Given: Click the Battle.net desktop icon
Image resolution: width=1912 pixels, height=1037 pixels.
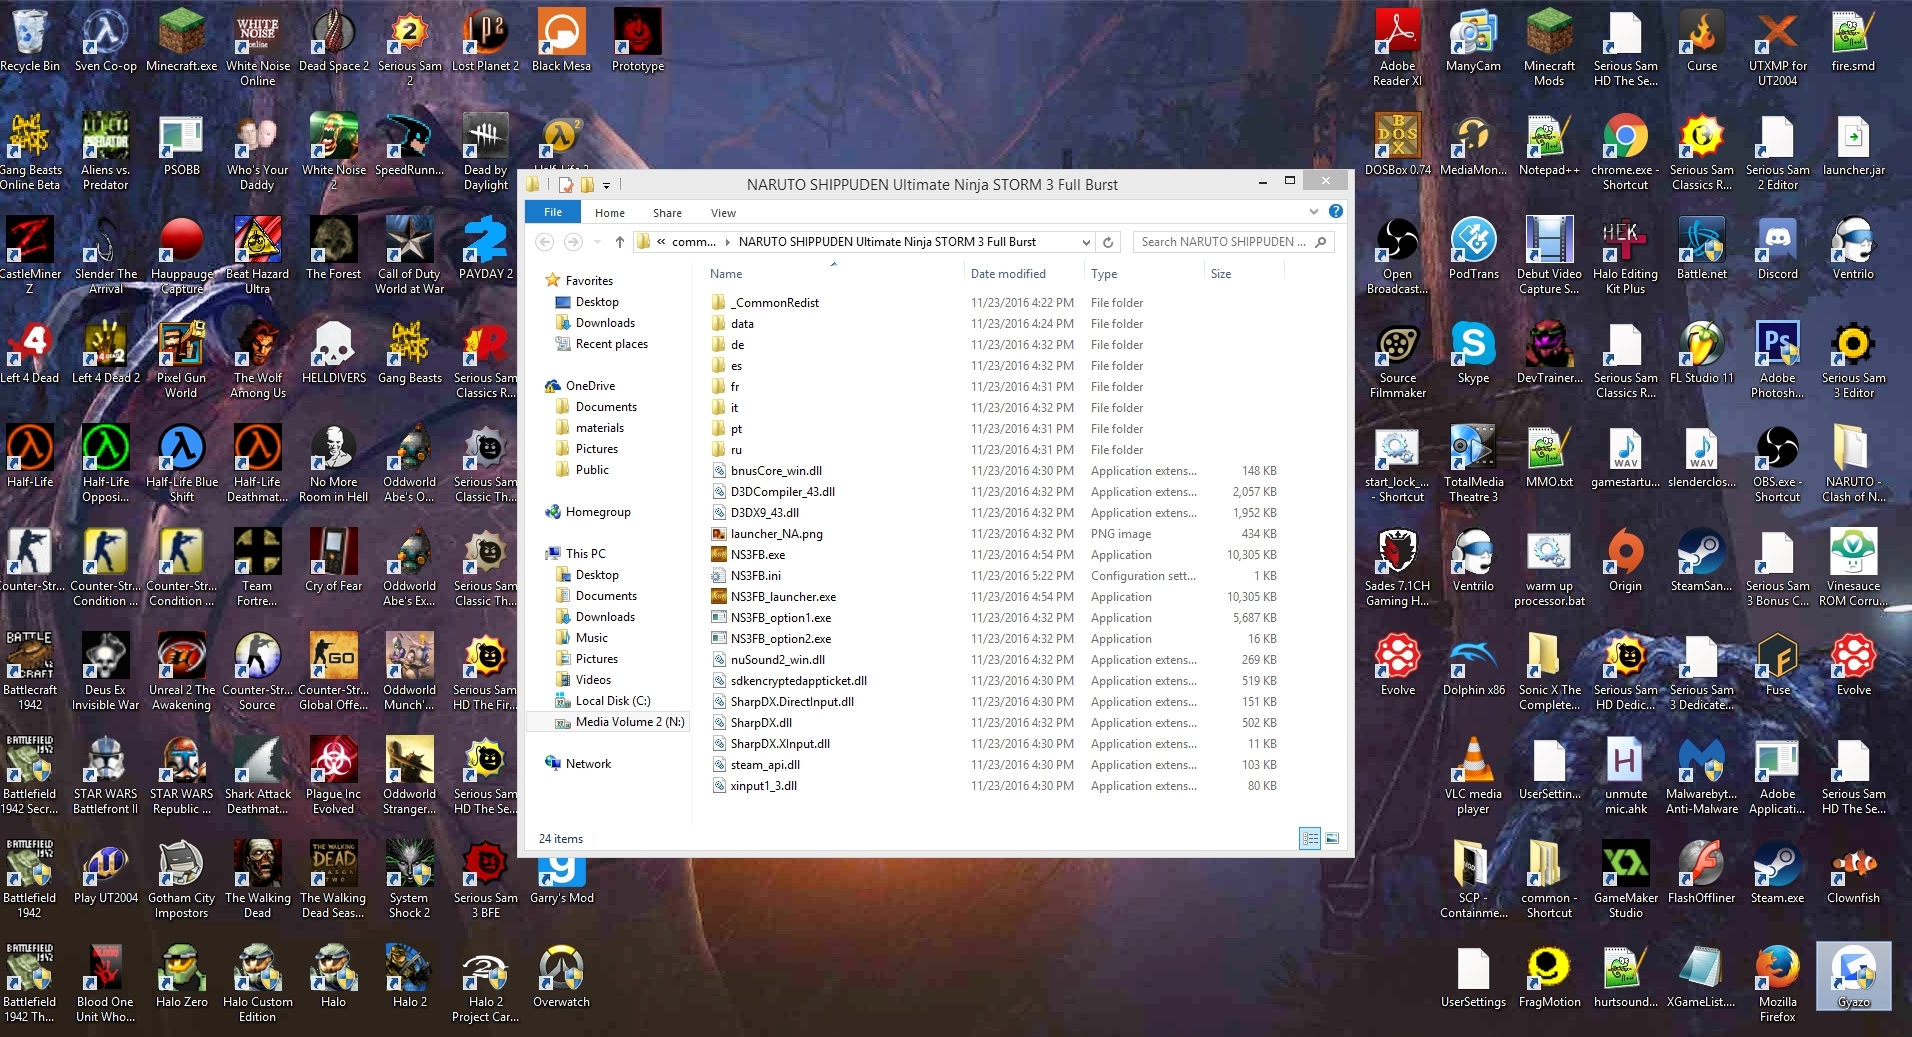Looking at the screenshot, I should 1702,248.
